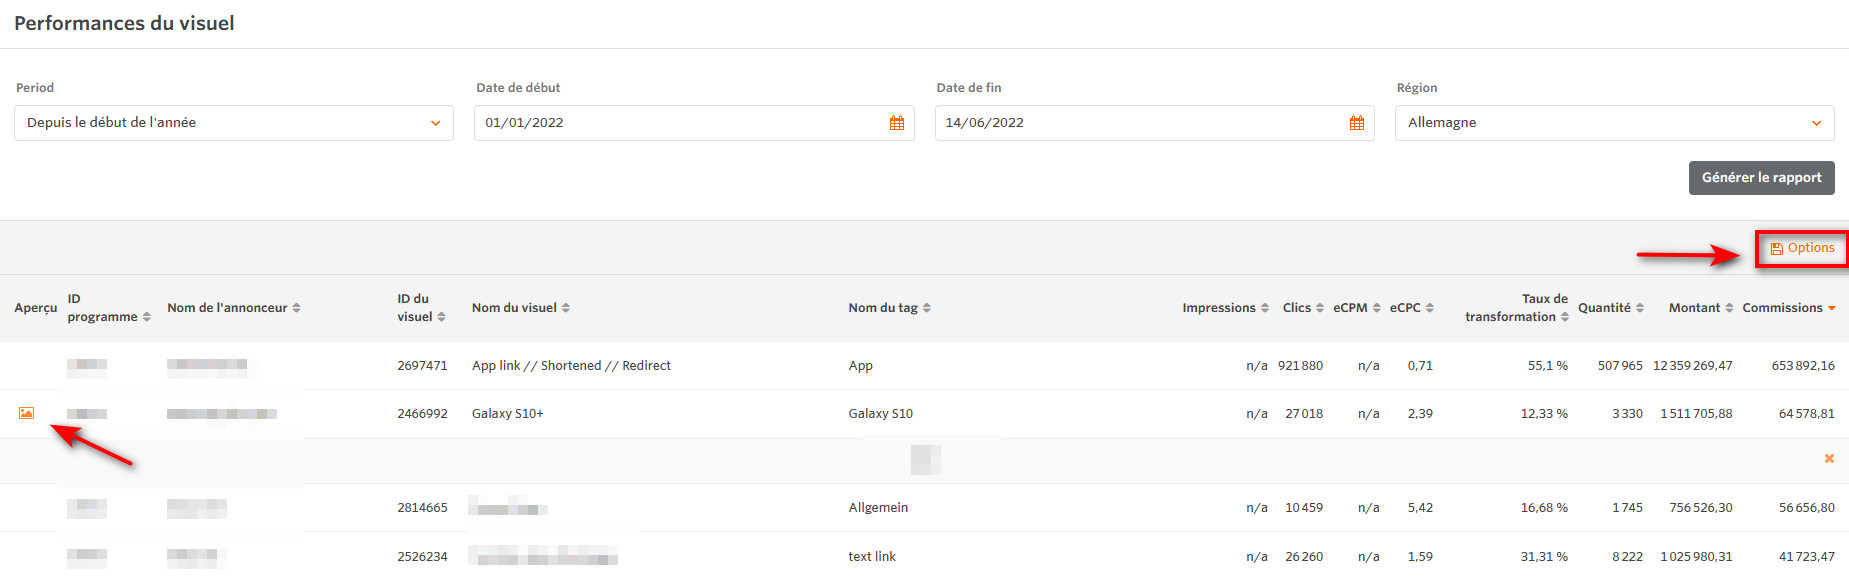Select visual ID 2697471

click(x=422, y=366)
